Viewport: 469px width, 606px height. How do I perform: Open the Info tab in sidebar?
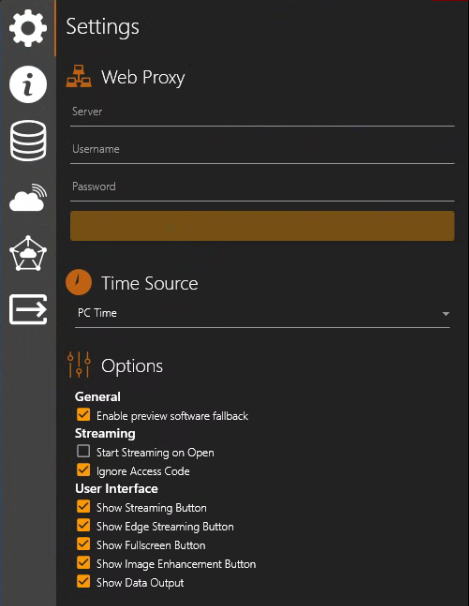pos(28,84)
